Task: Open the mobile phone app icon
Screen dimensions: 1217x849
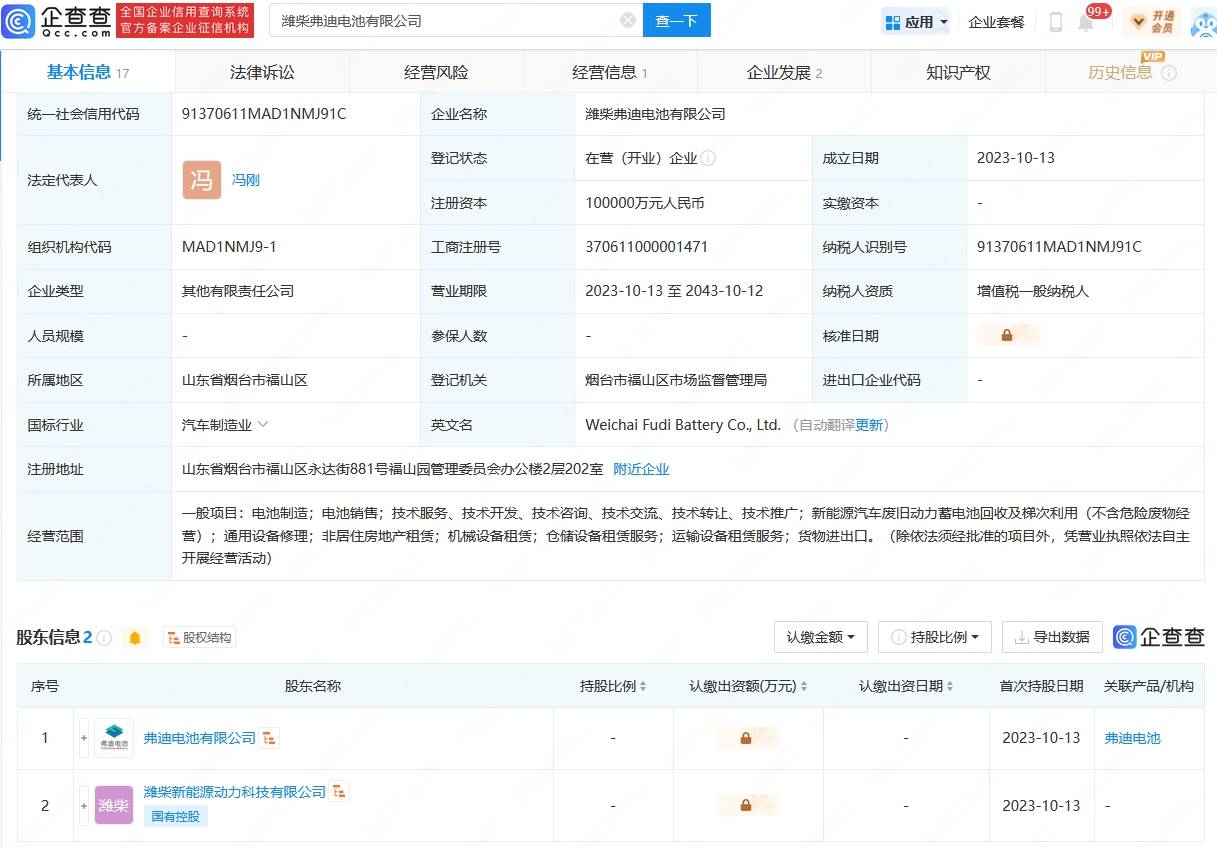Action: coord(1055,21)
